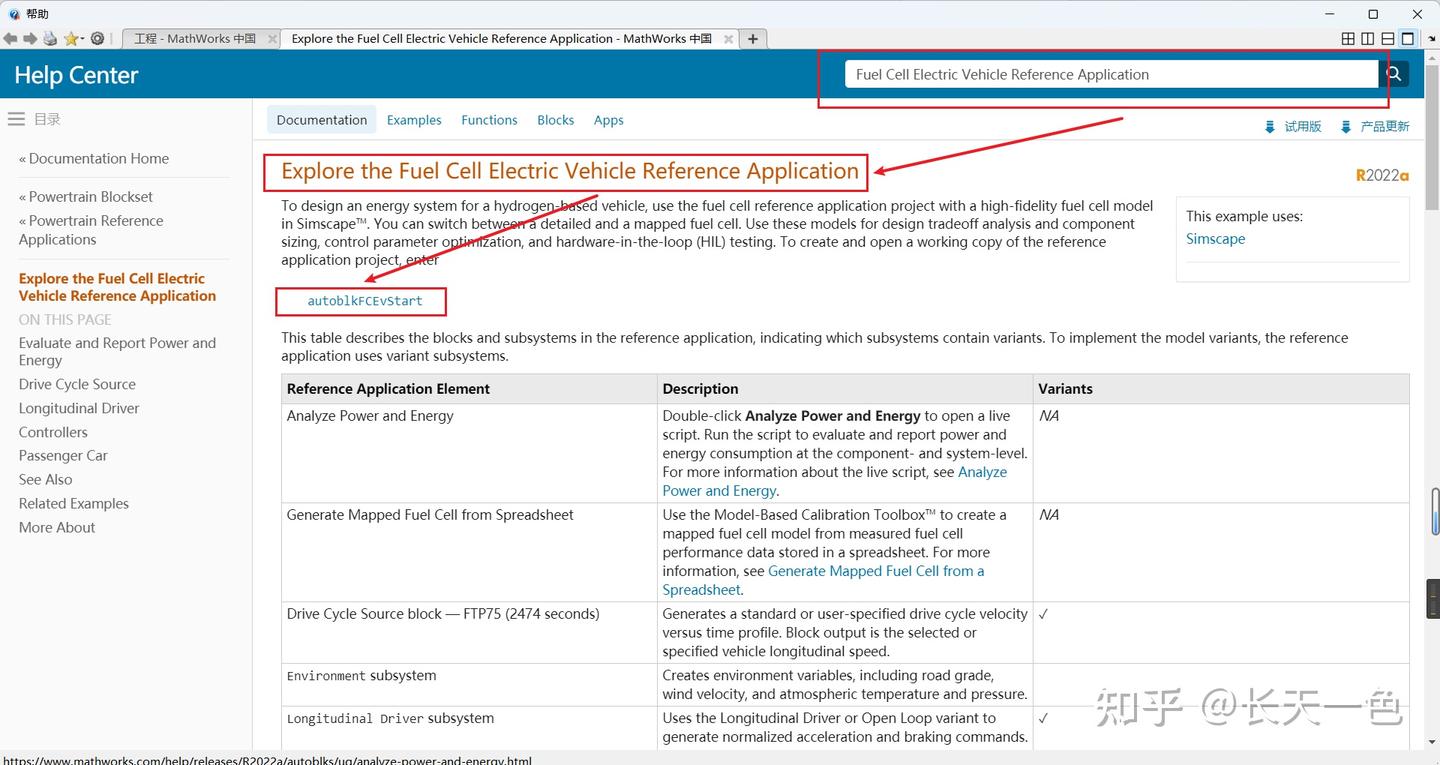This screenshot has height=765, width=1440.
Task: Collapse the 目录 contents panel
Action: [16, 117]
